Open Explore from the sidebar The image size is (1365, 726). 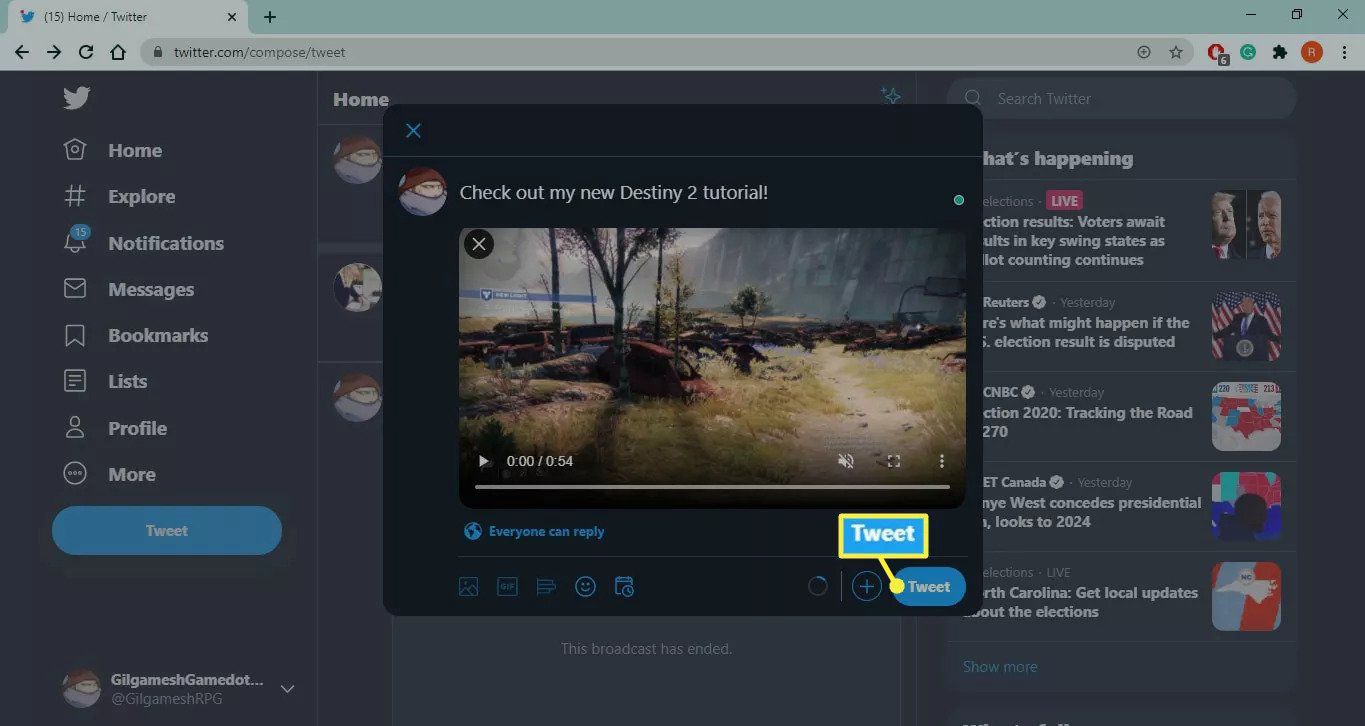click(x=119, y=197)
